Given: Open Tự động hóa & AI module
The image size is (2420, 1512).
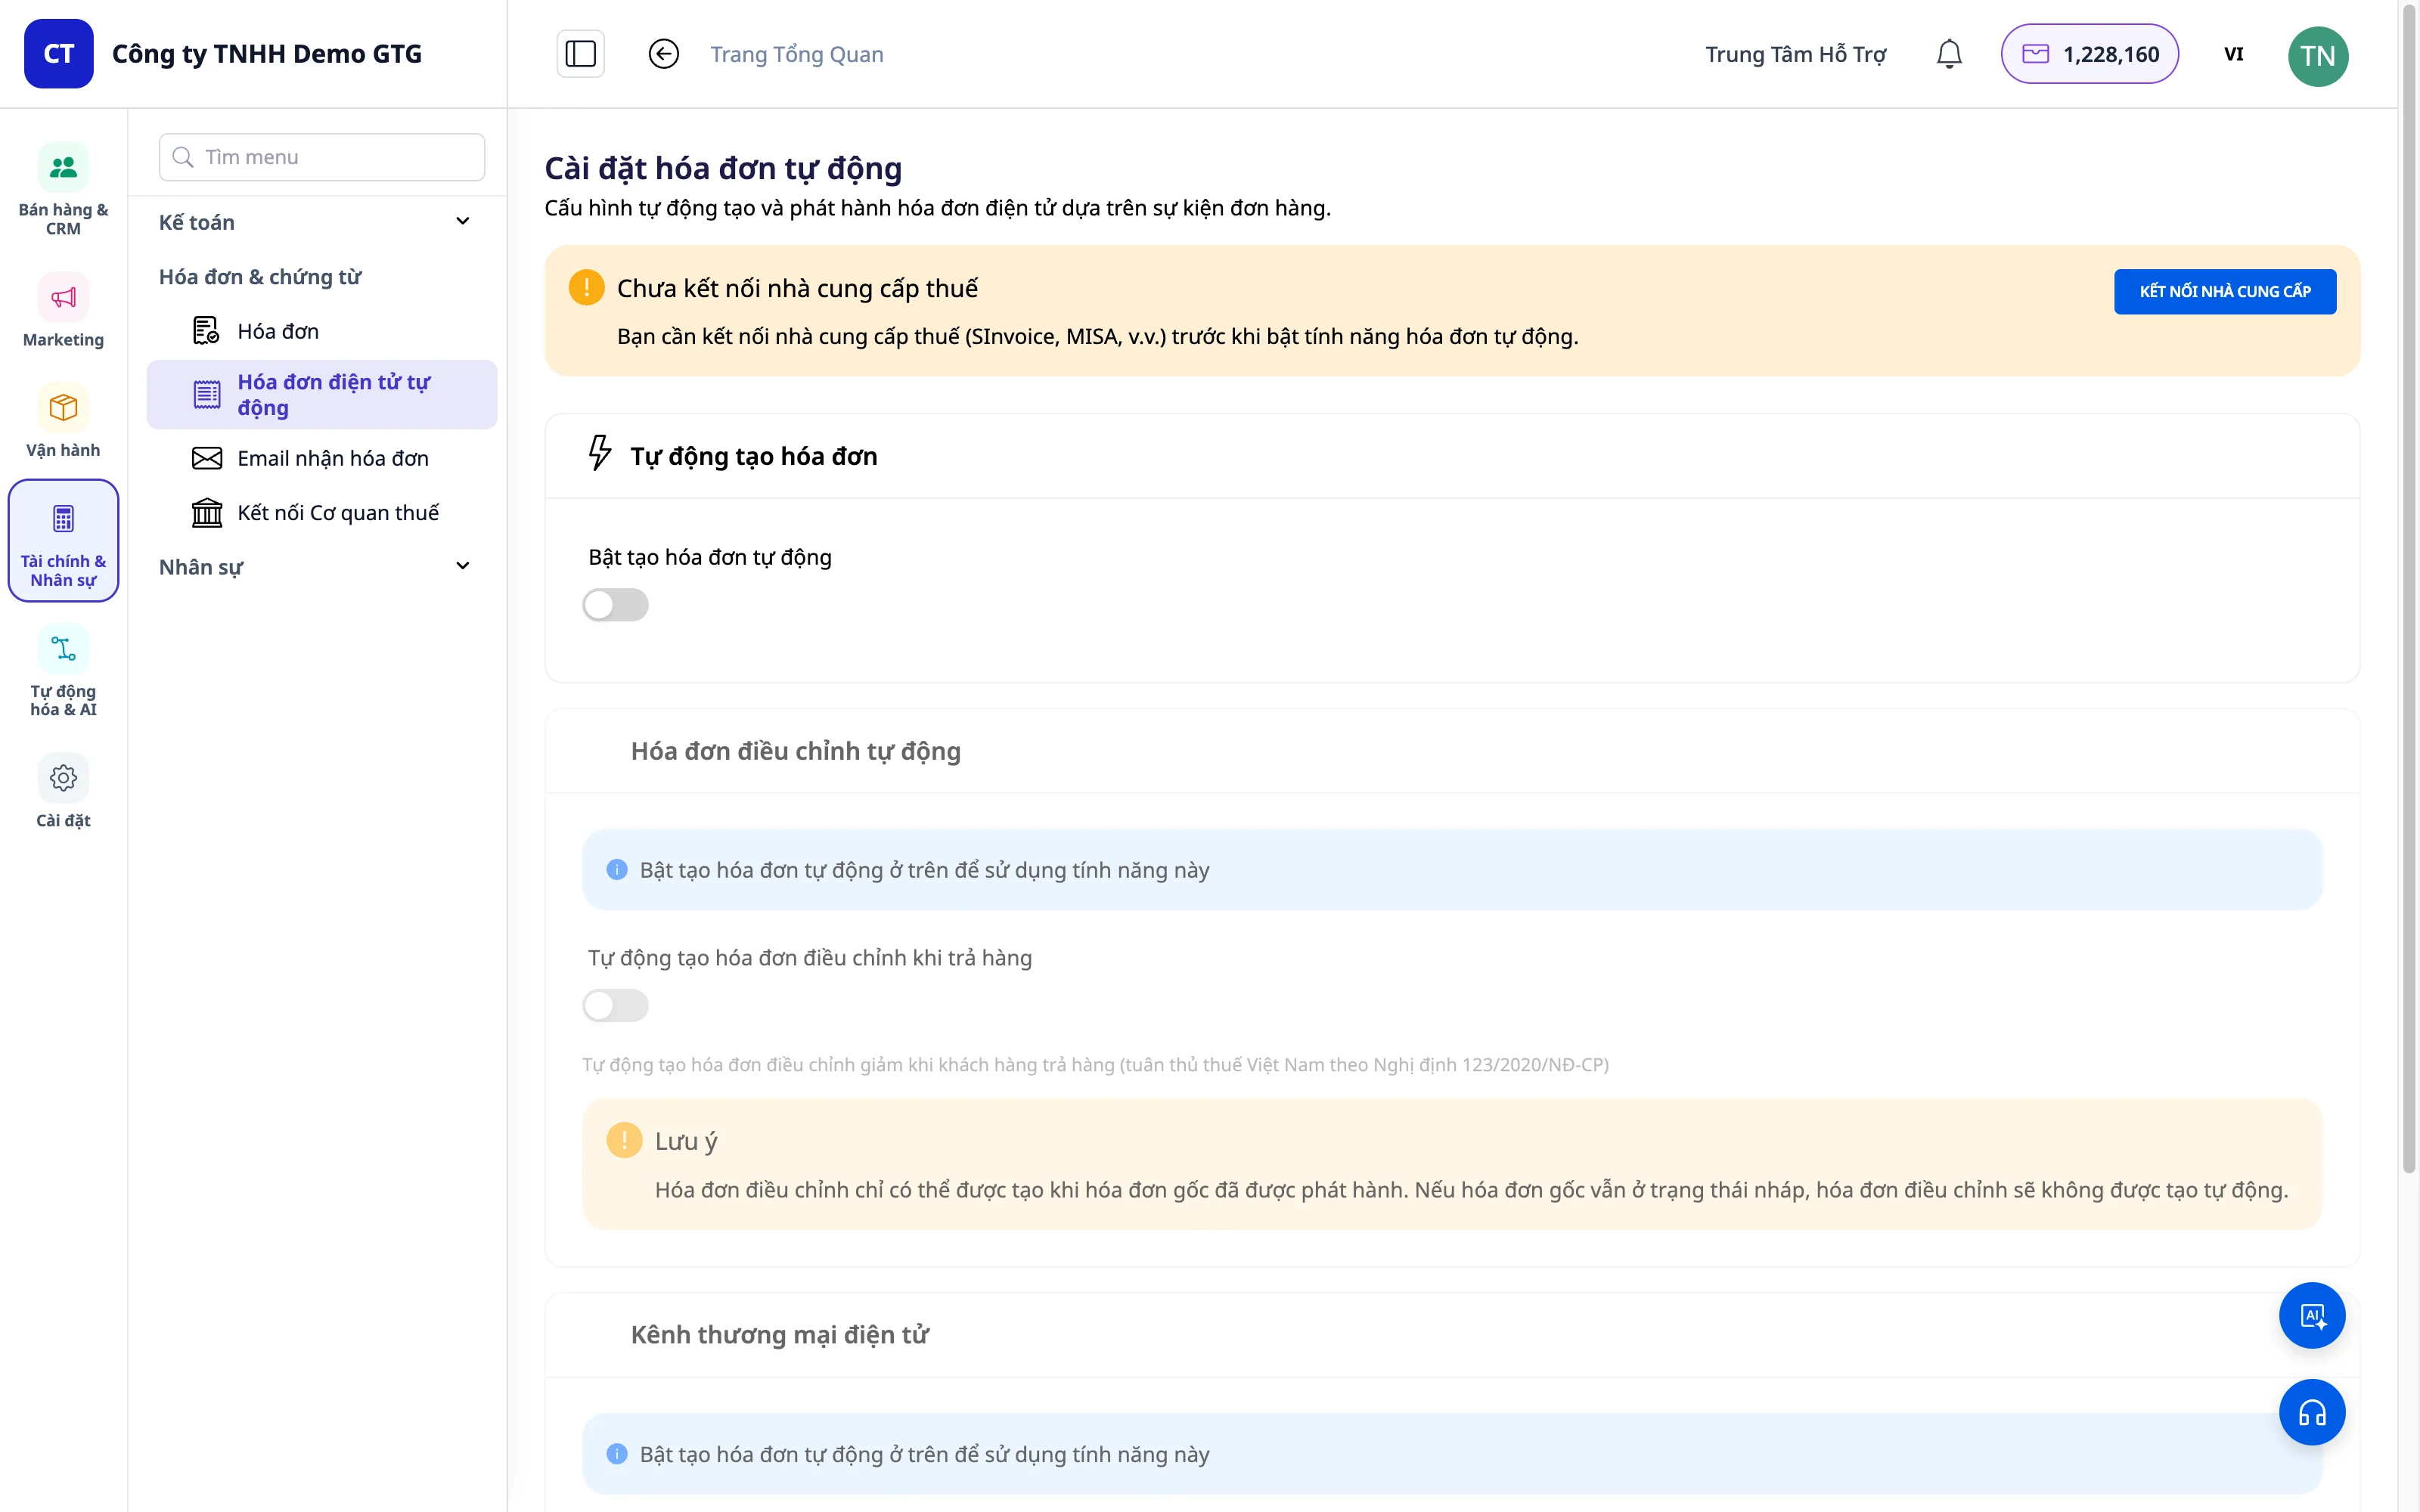Looking at the screenshot, I should coord(63,671).
